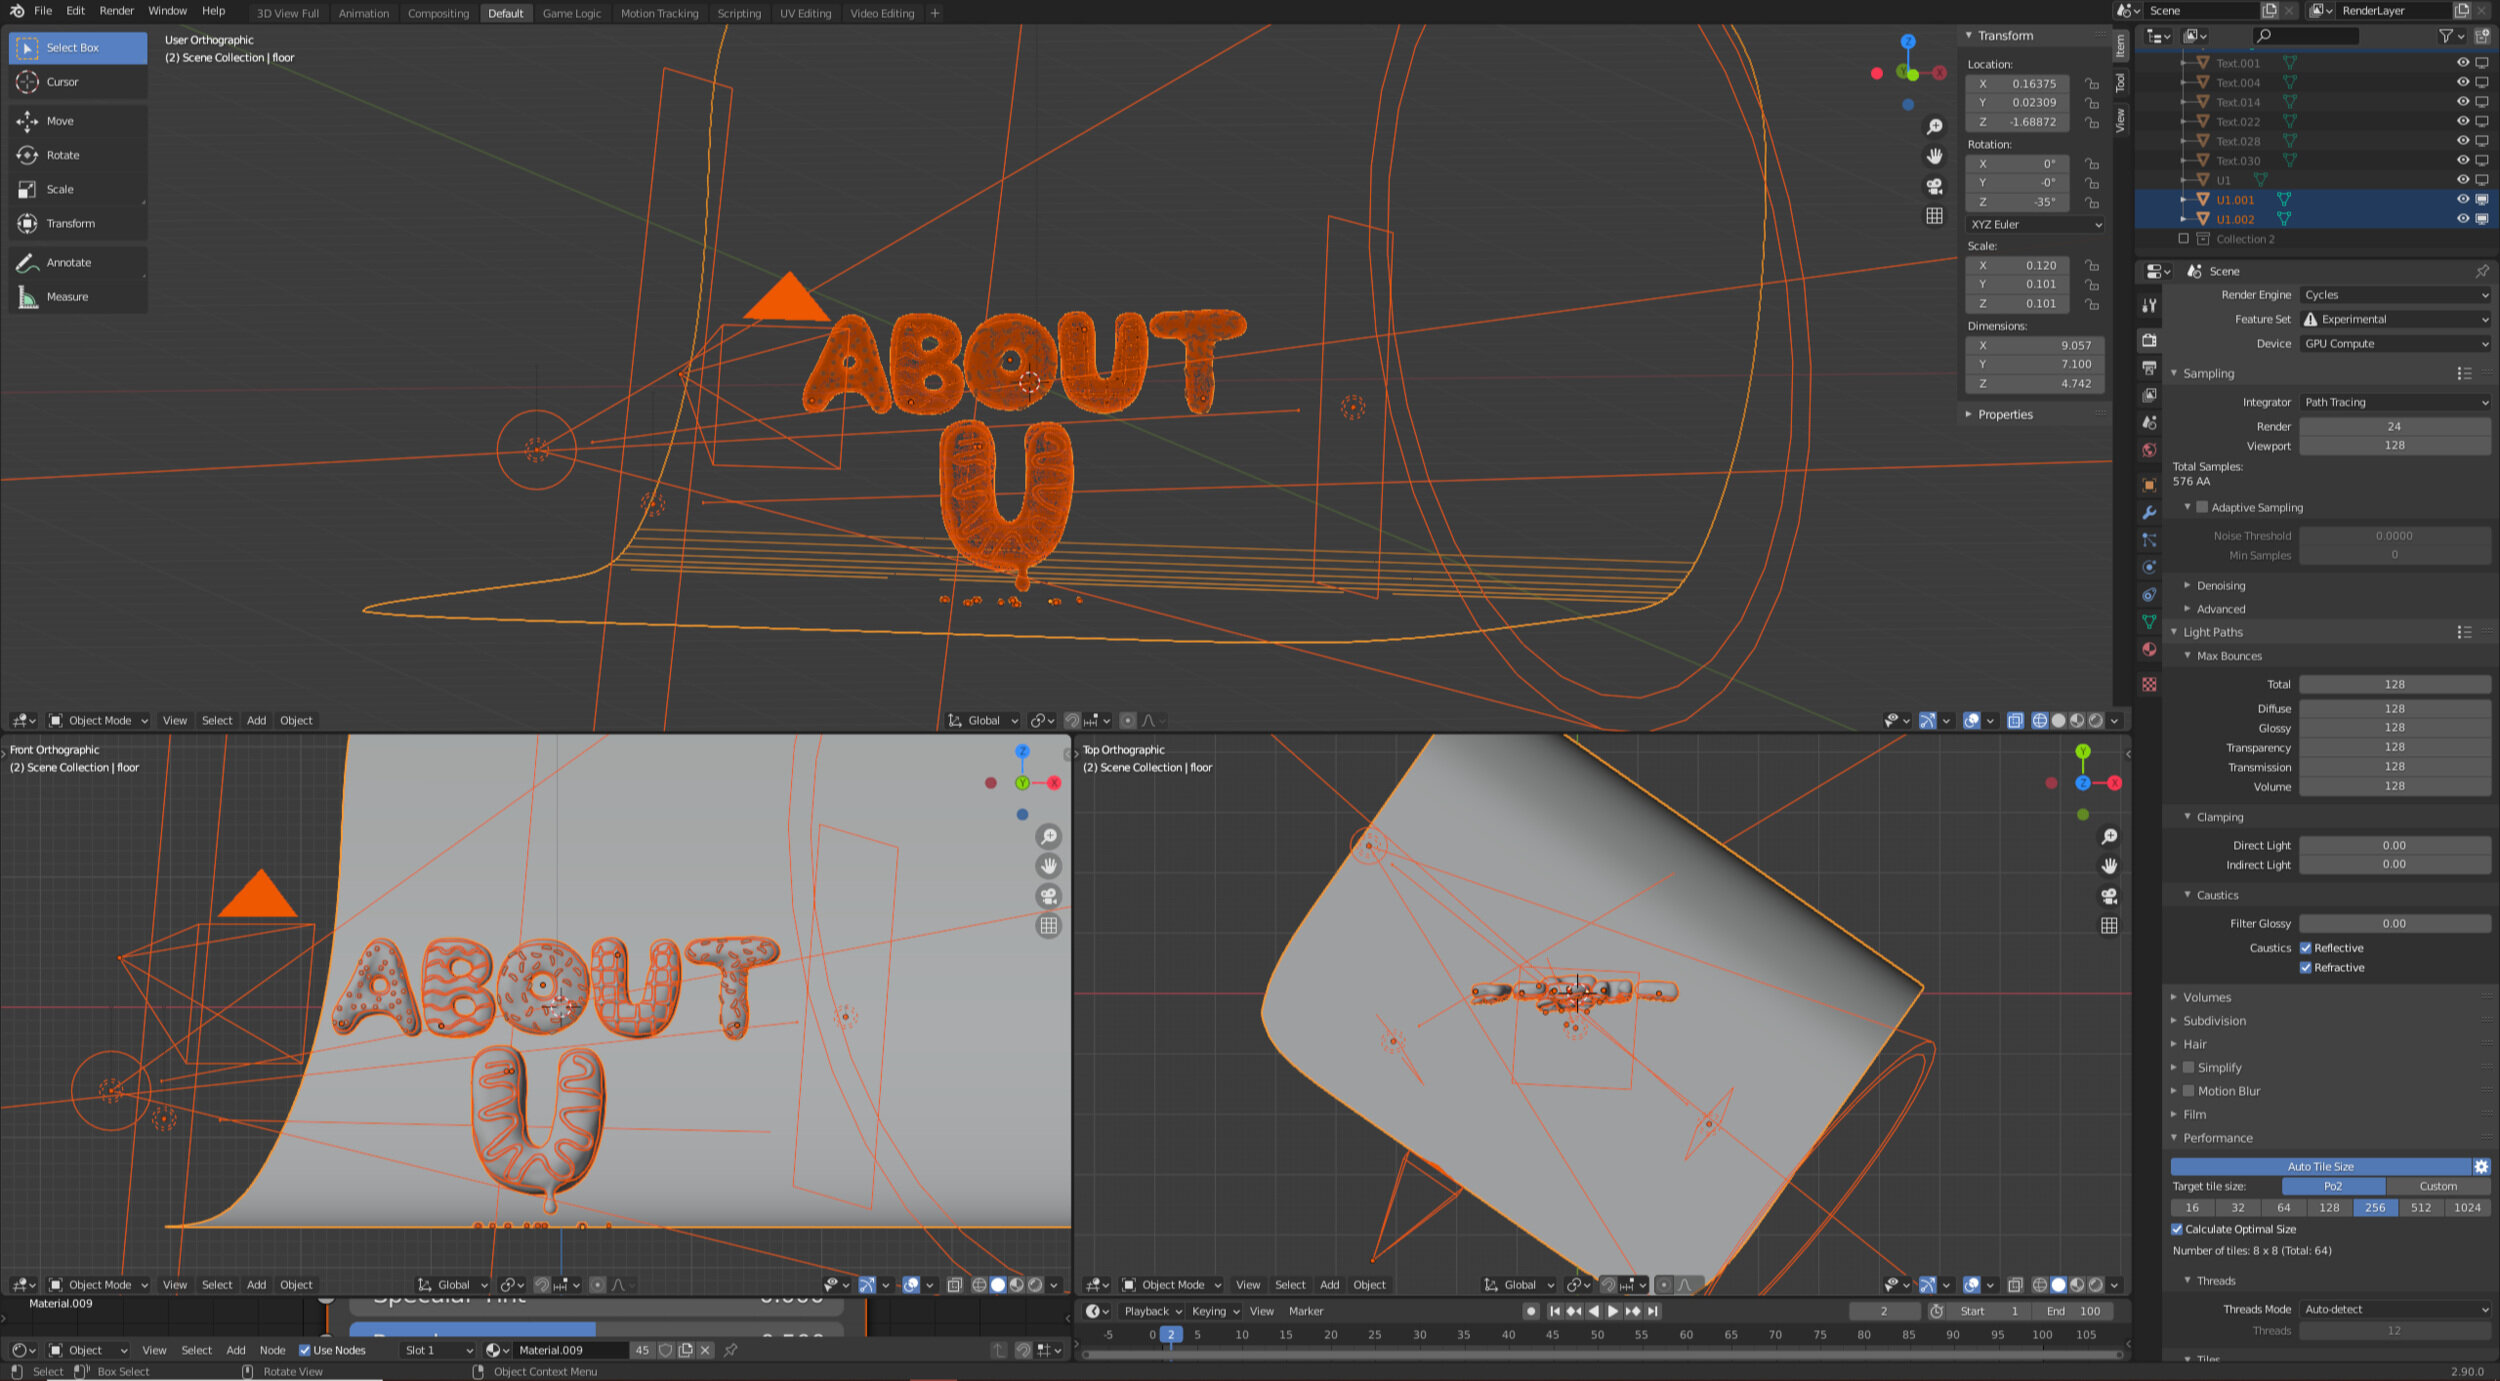
Task: Hide Text.014 with its eye icon
Action: pos(2462,102)
